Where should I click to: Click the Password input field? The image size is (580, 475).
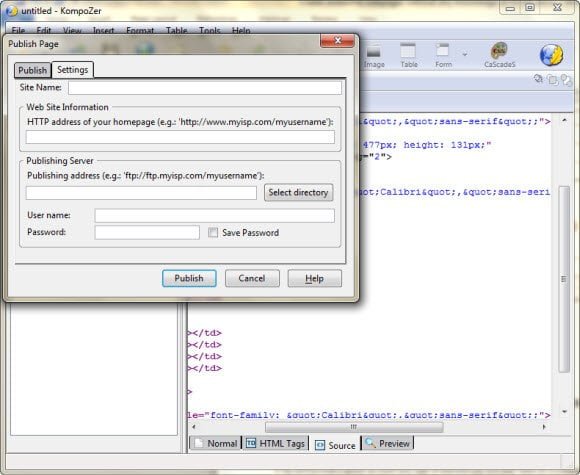tap(147, 232)
